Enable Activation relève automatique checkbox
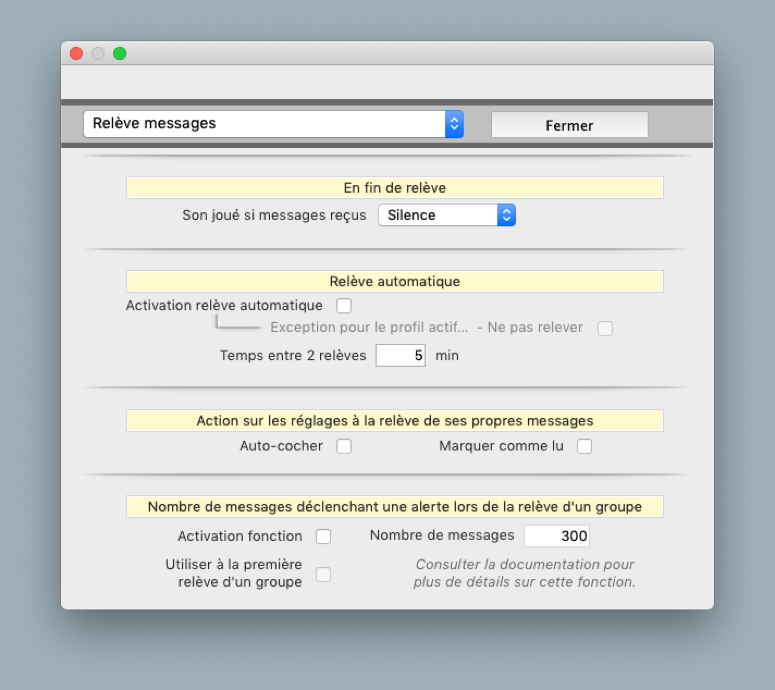The height and width of the screenshot is (690, 775). point(344,305)
